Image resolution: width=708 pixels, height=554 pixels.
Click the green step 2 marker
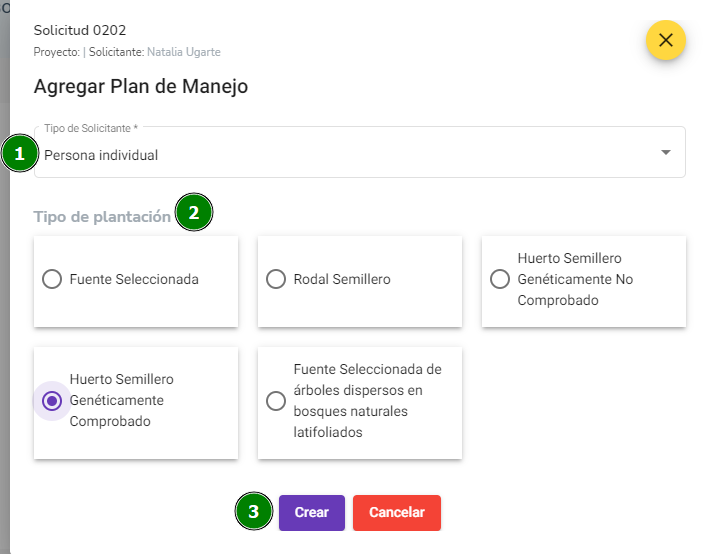click(x=194, y=212)
